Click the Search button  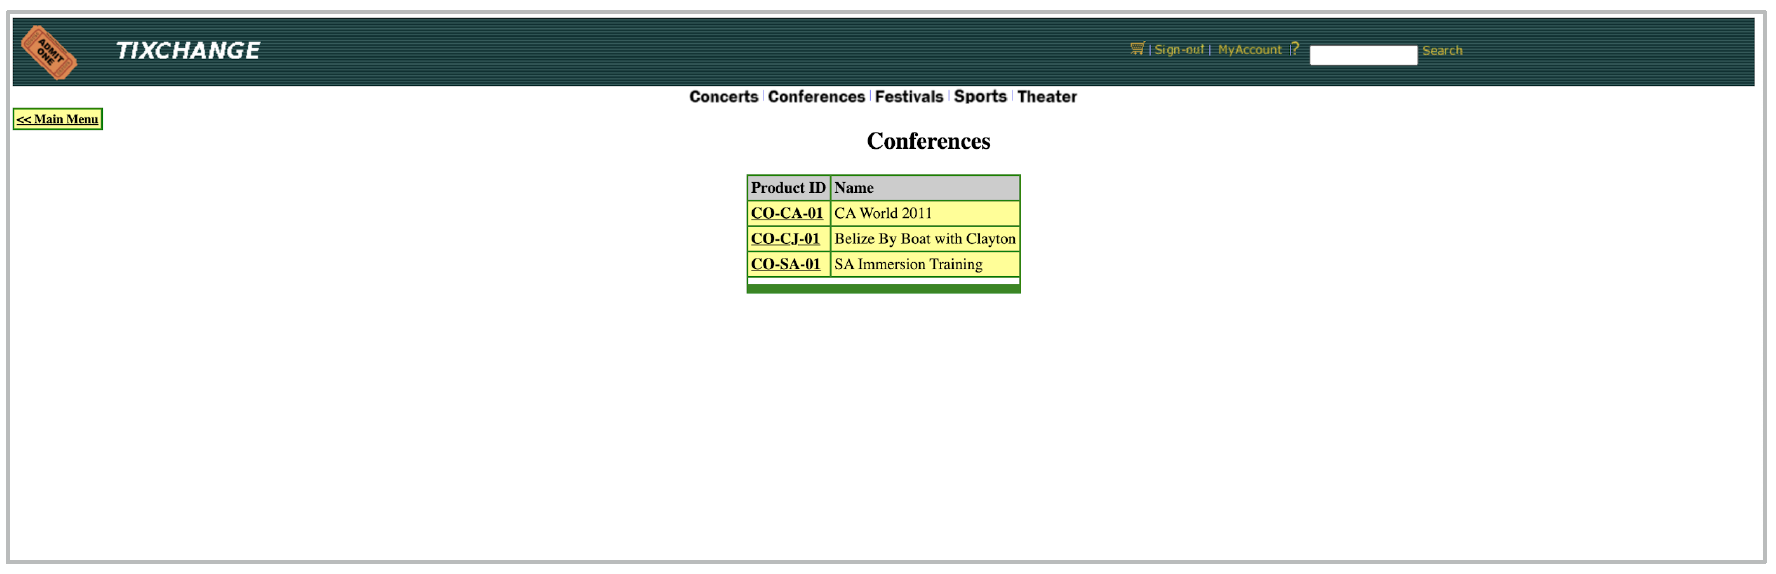click(x=1442, y=50)
